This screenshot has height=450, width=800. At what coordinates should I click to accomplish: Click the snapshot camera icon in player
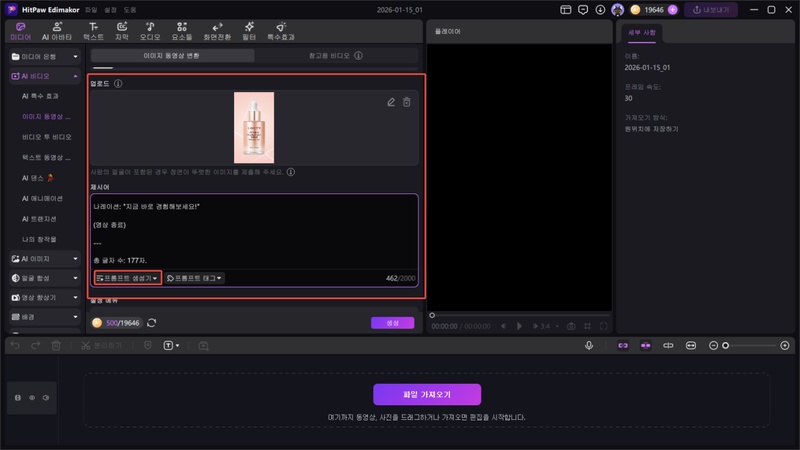(x=569, y=326)
